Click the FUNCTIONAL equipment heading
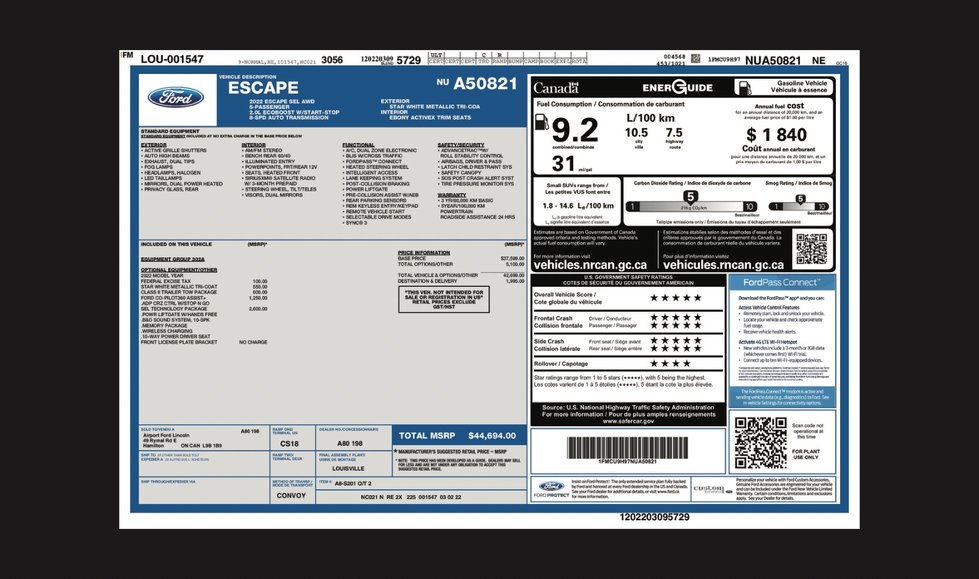This screenshot has width=979, height=579. click(358, 145)
